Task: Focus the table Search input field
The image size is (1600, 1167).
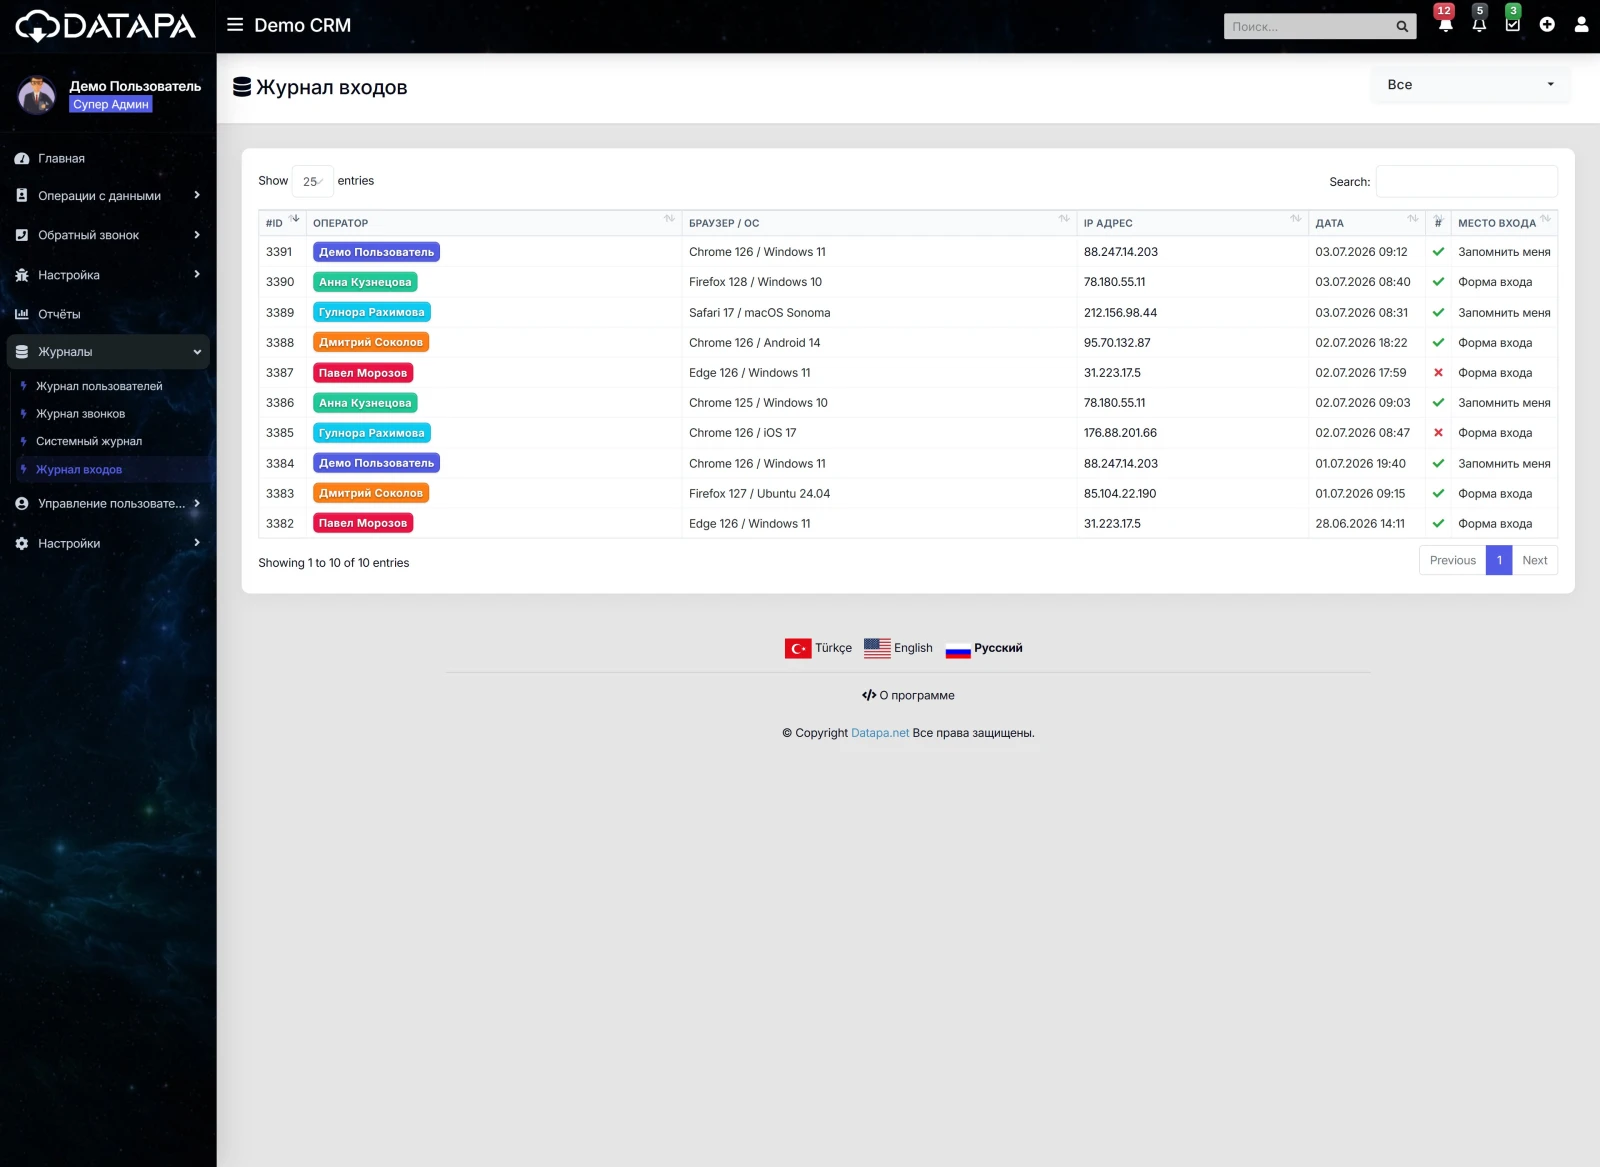Action: click(x=1466, y=182)
